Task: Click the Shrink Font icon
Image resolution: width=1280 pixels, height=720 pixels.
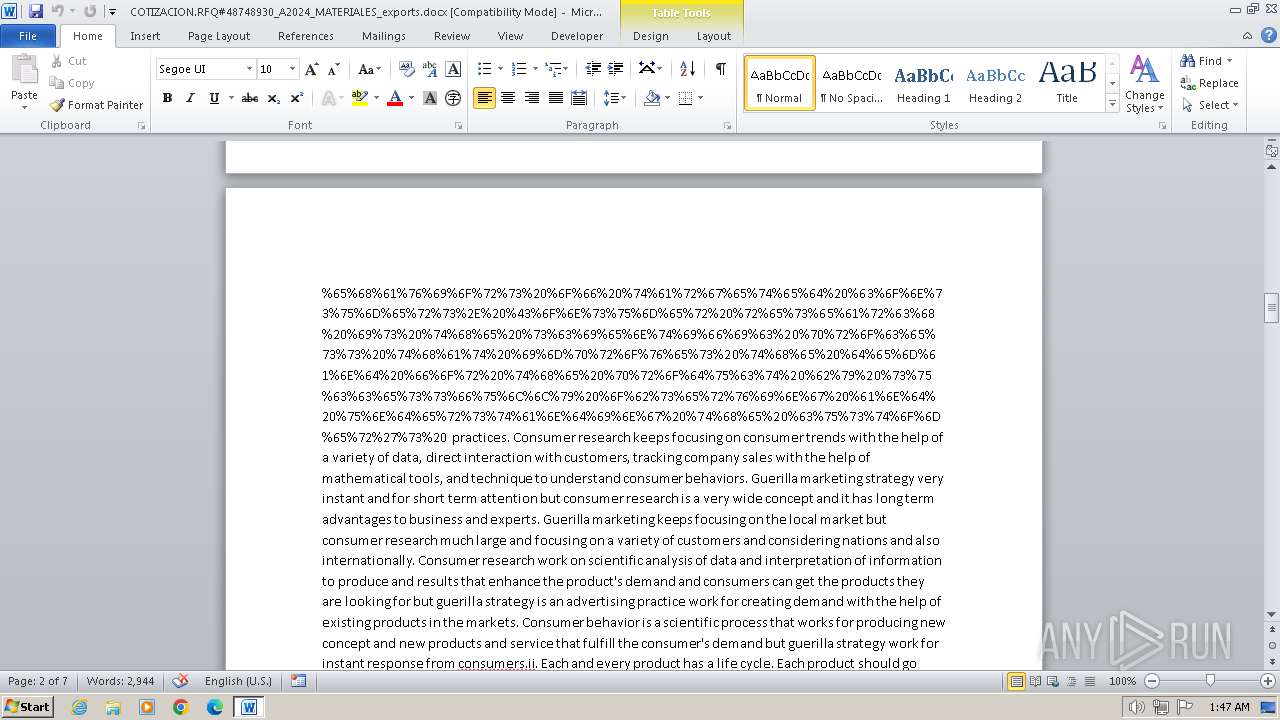Action: (x=334, y=69)
